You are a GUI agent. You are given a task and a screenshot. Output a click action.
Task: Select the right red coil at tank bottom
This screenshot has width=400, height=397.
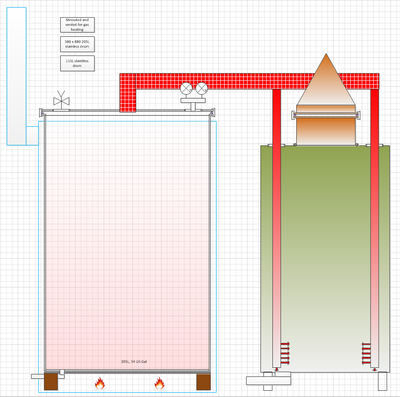(366, 353)
